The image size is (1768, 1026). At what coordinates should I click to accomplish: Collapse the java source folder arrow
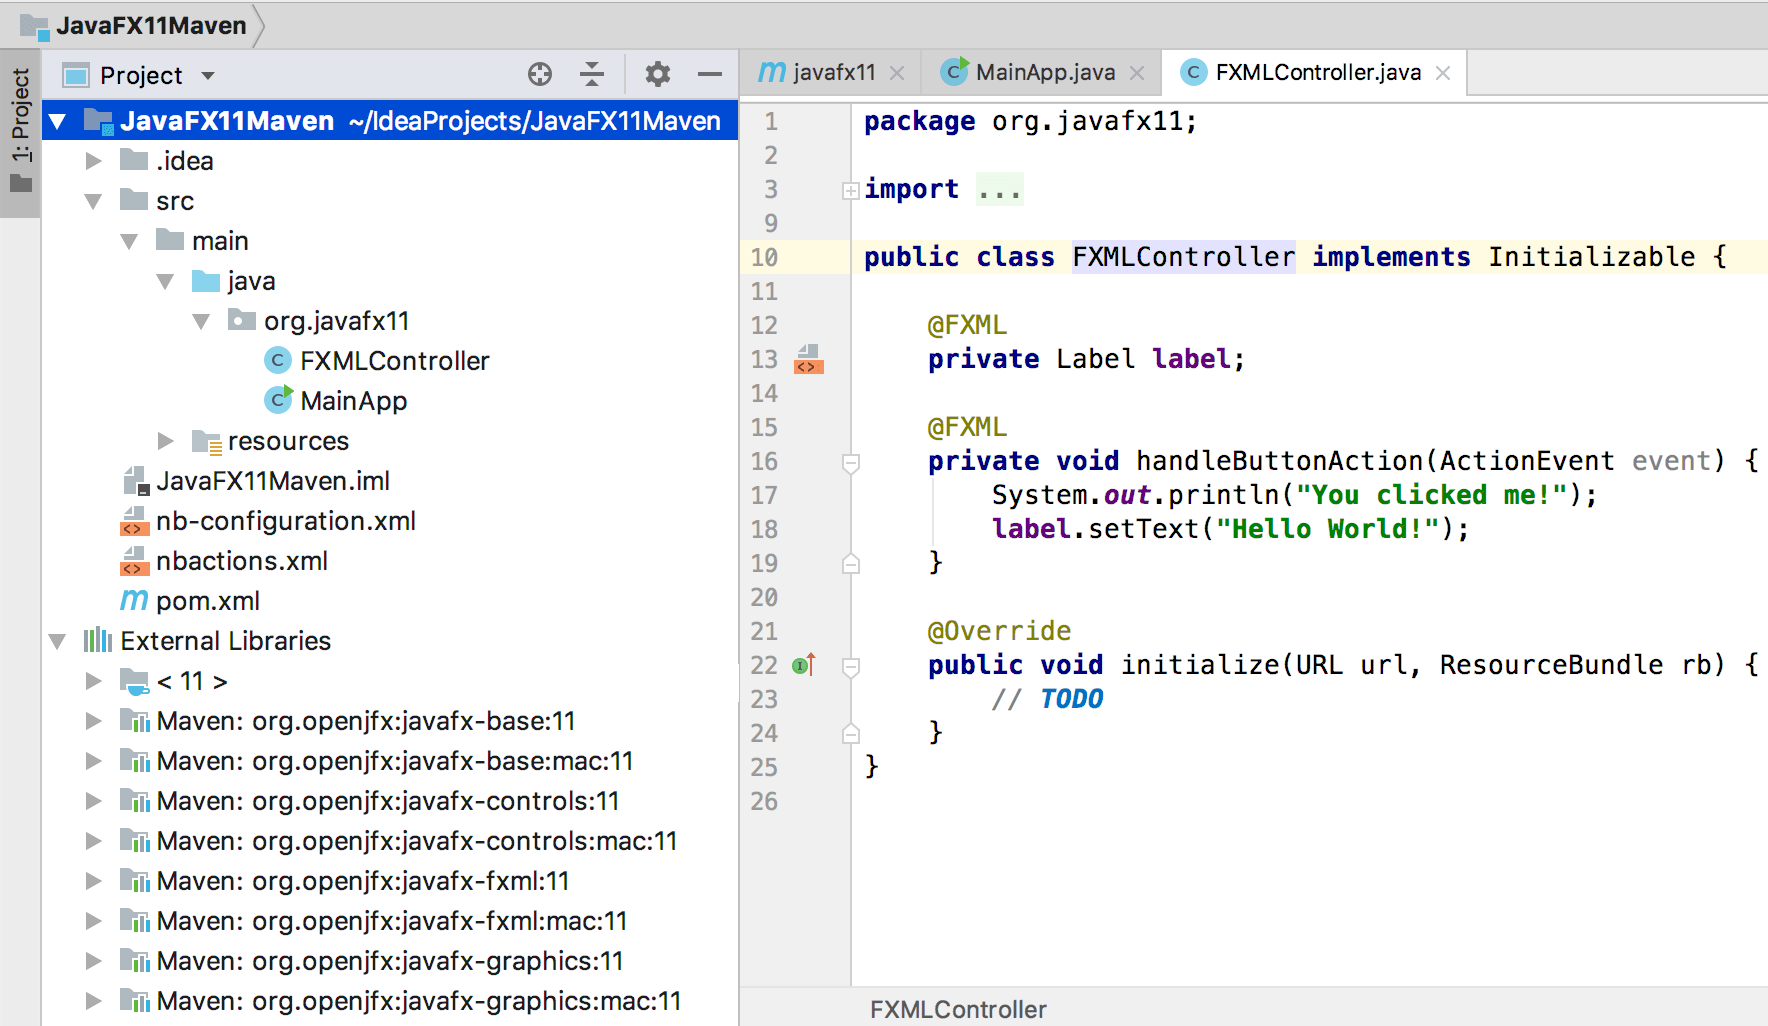pyautogui.click(x=165, y=281)
